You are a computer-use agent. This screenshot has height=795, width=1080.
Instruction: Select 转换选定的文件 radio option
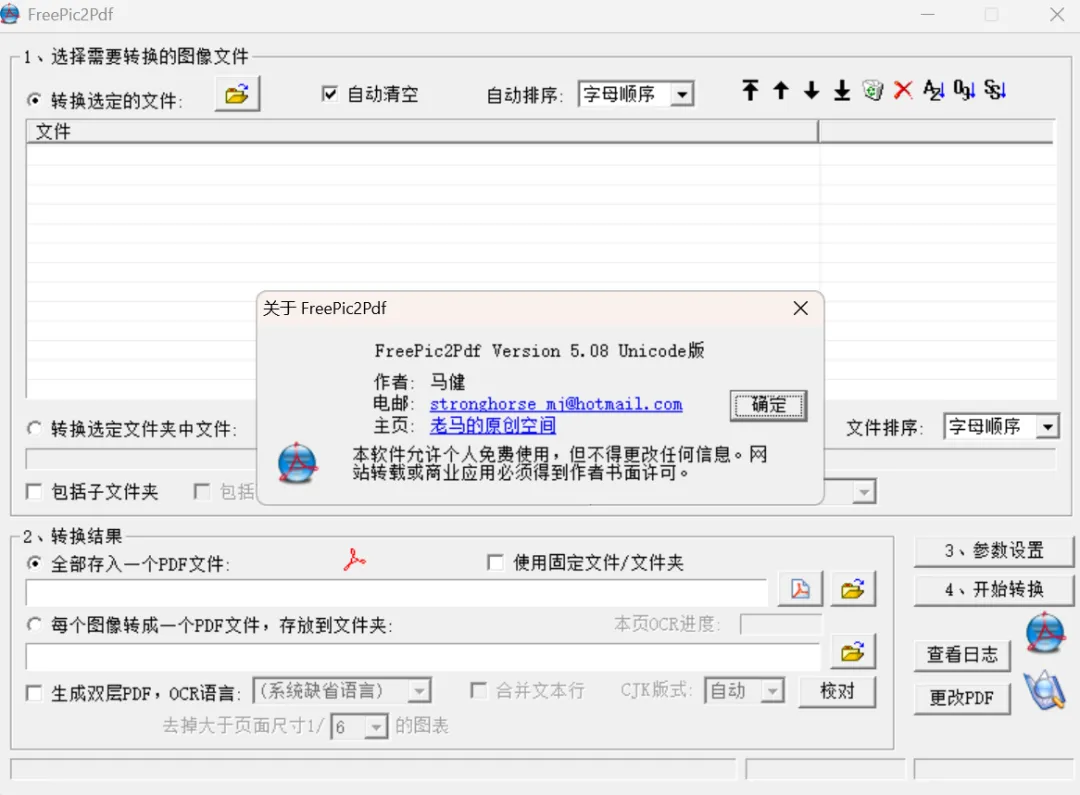coord(34,101)
